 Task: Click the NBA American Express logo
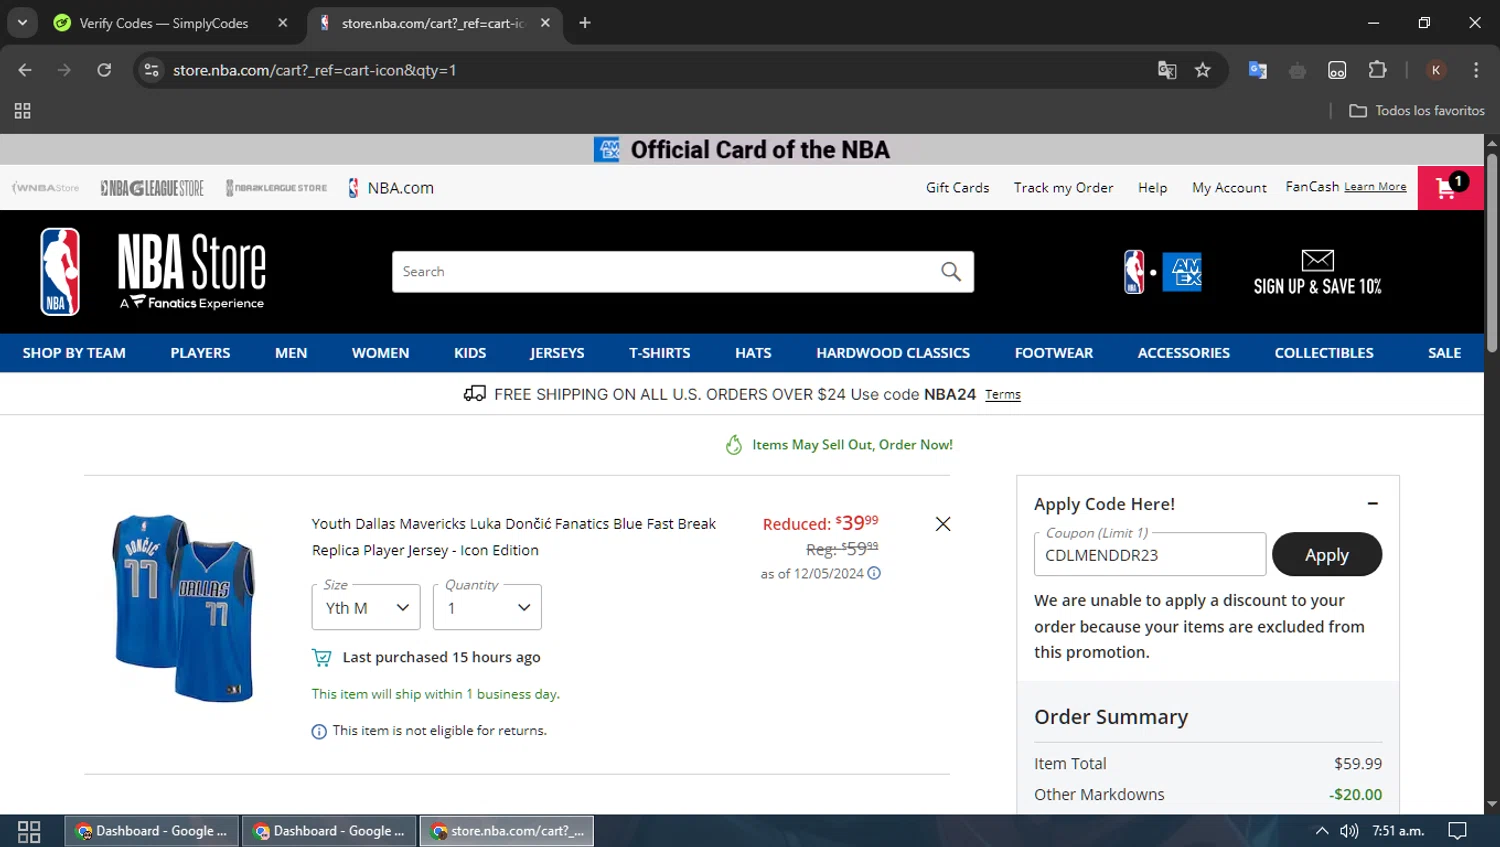click(x=1162, y=272)
